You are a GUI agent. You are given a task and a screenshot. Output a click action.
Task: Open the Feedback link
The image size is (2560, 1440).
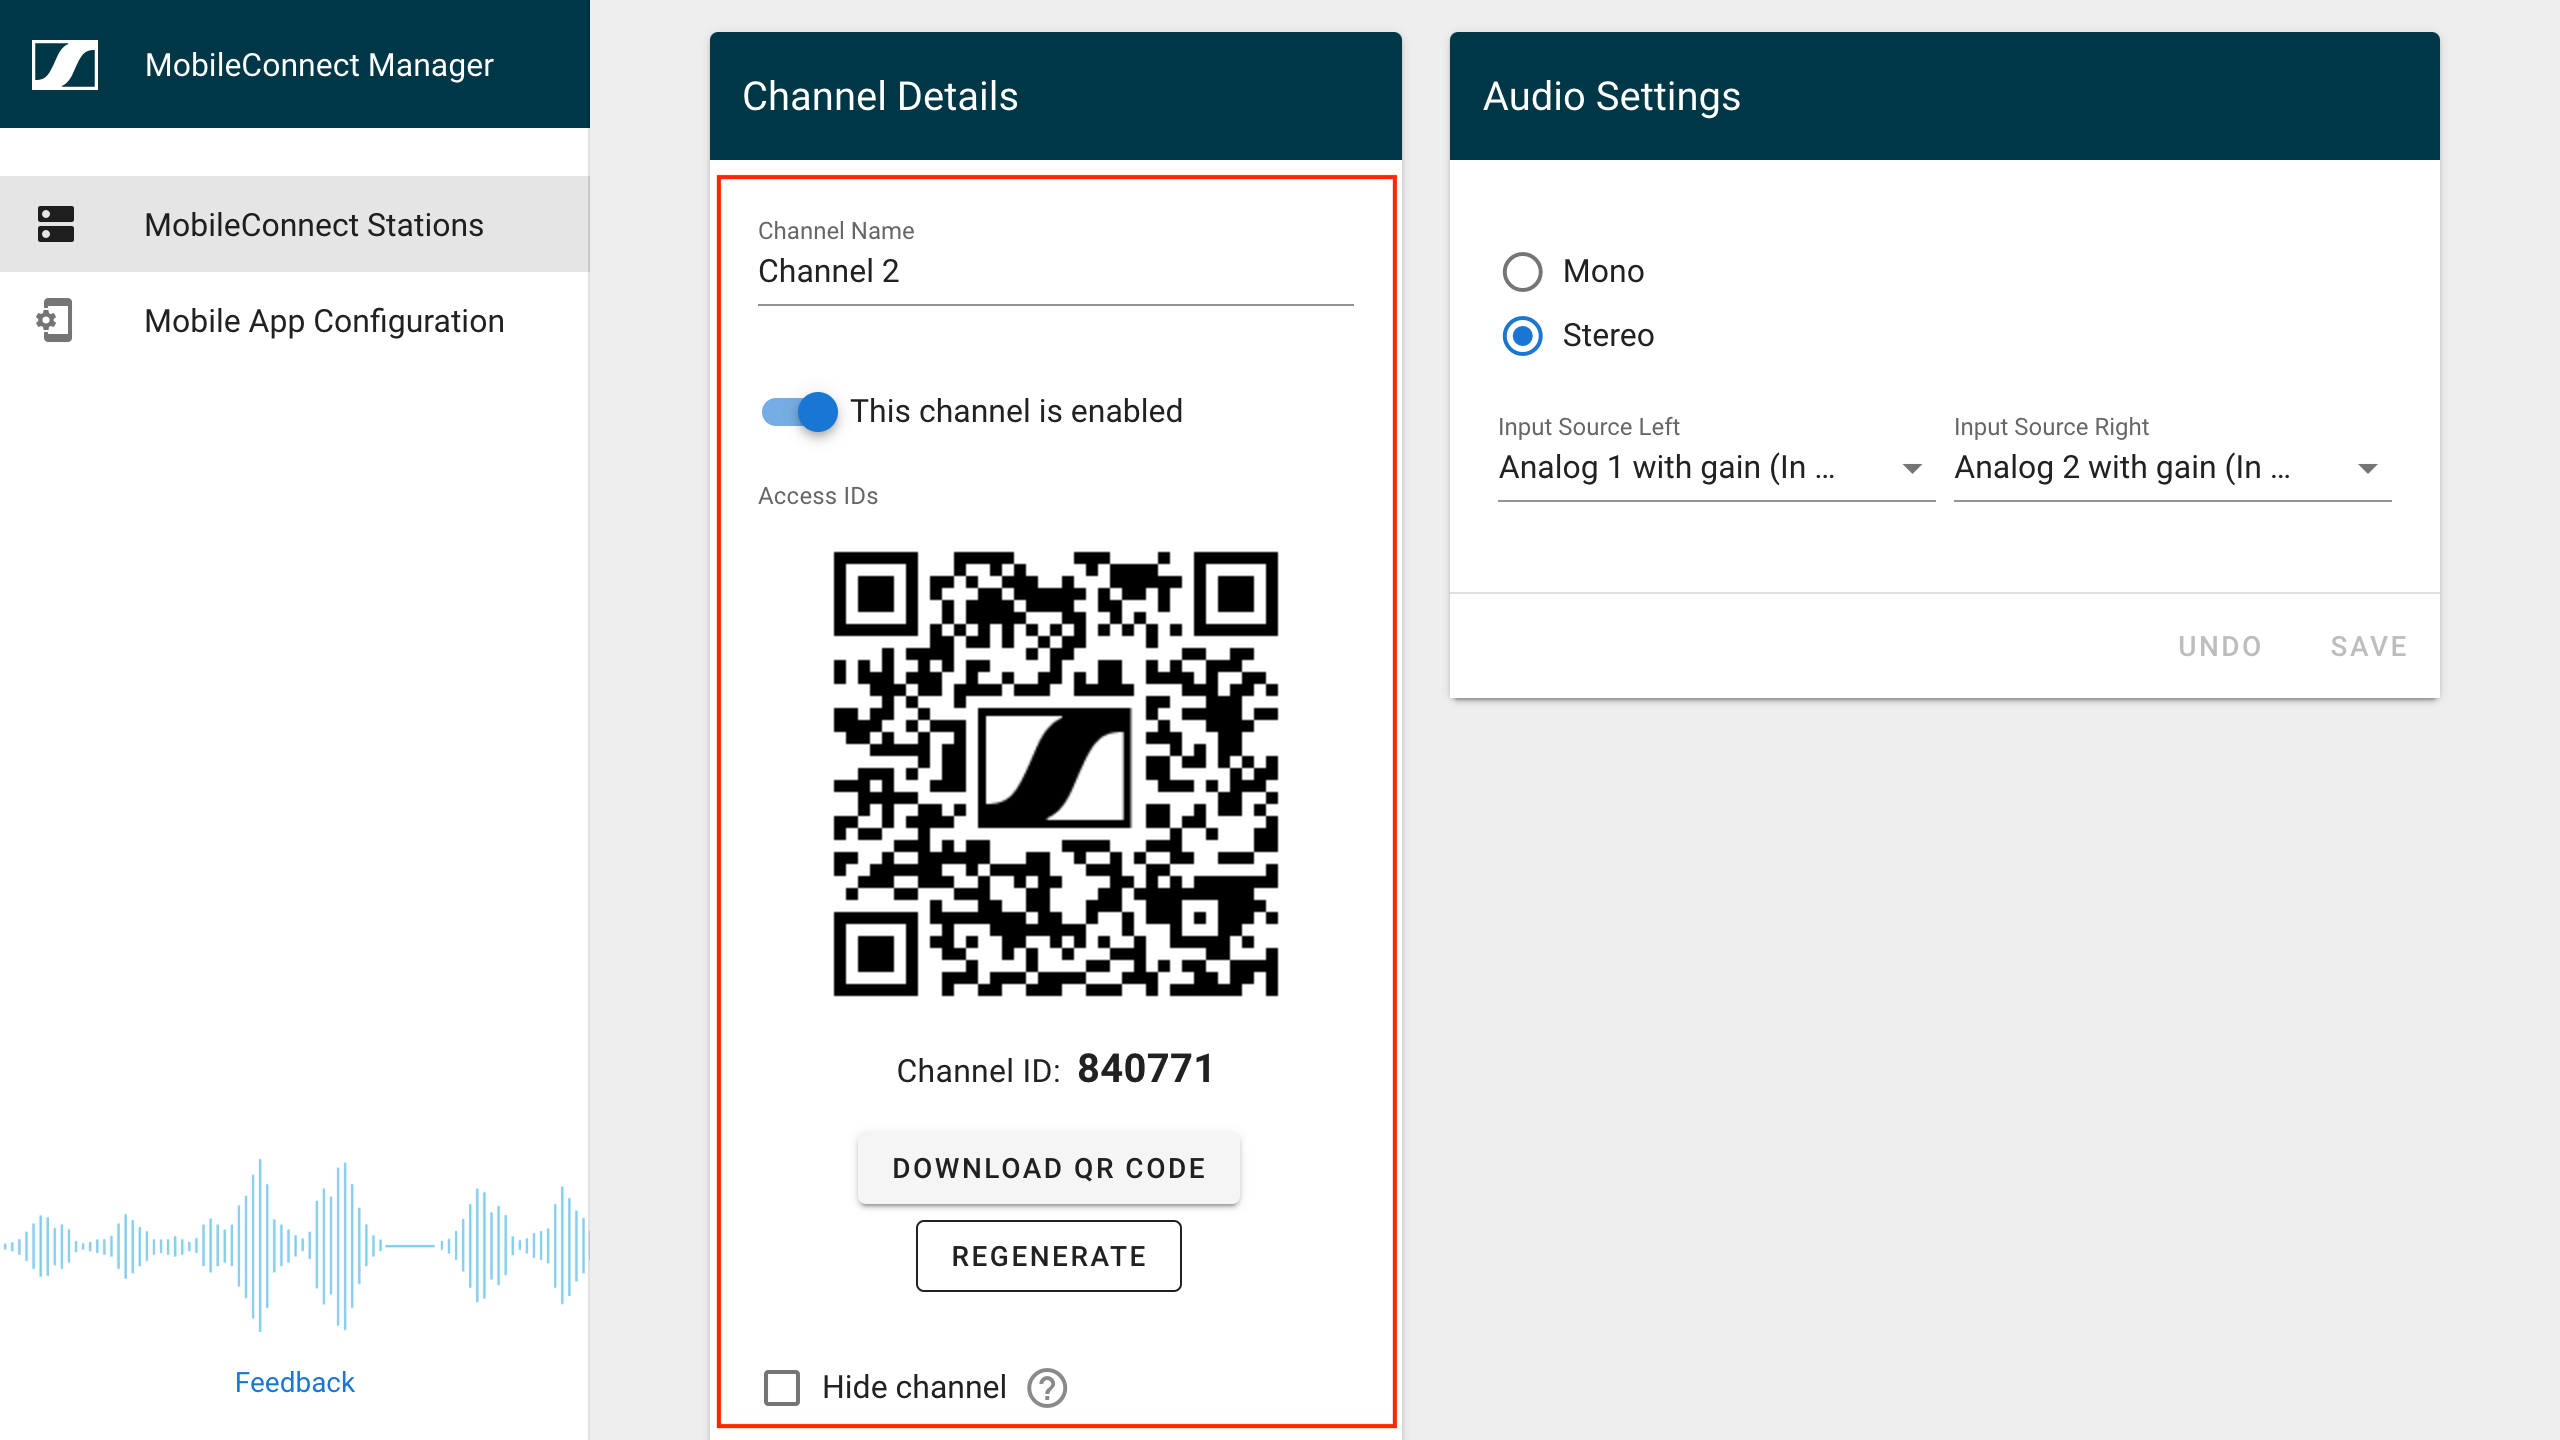[295, 1382]
